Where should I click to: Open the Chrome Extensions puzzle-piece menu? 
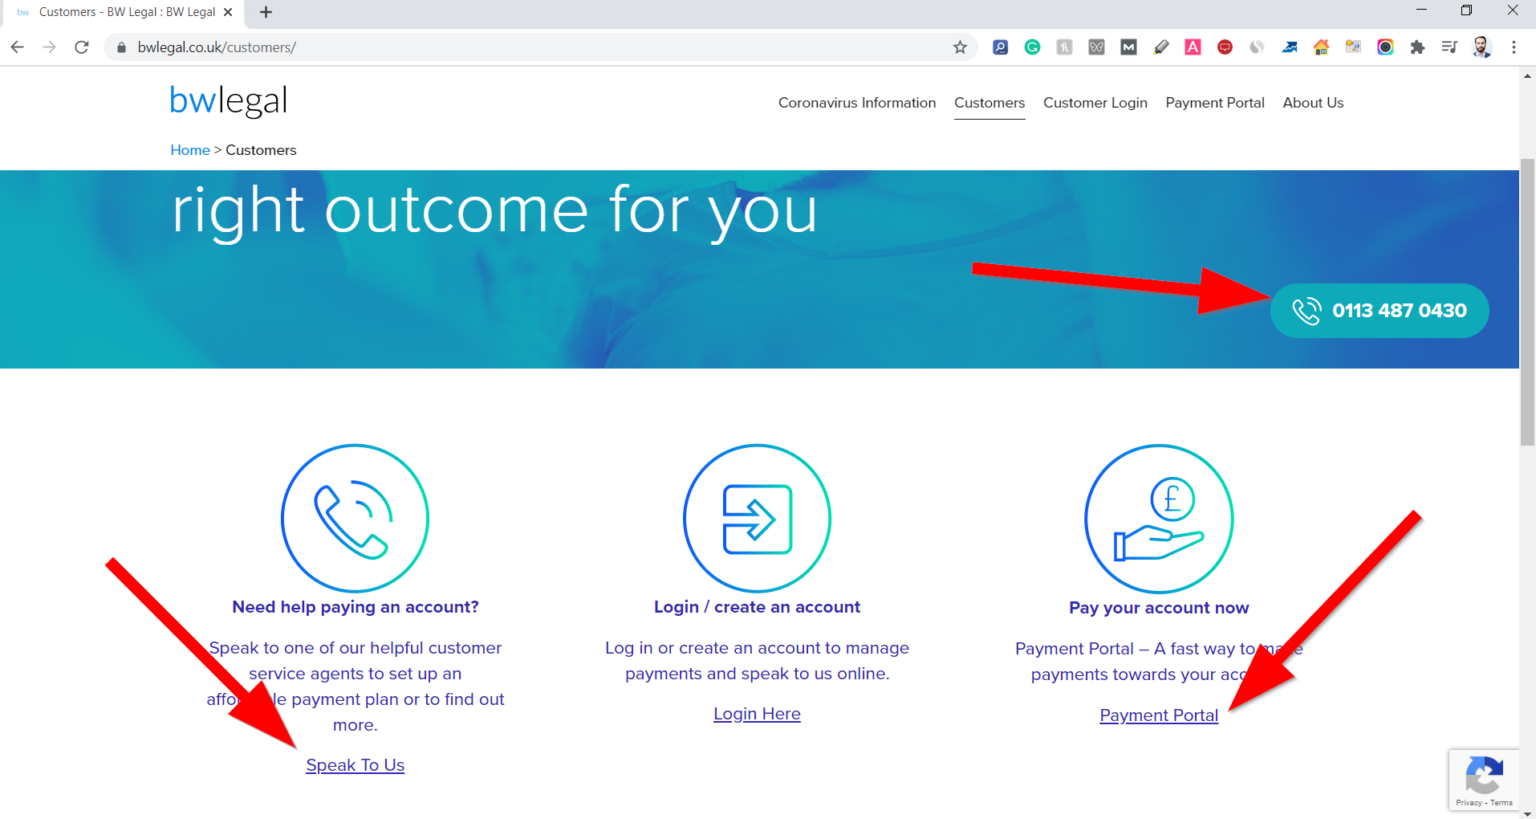pos(1417,47)
